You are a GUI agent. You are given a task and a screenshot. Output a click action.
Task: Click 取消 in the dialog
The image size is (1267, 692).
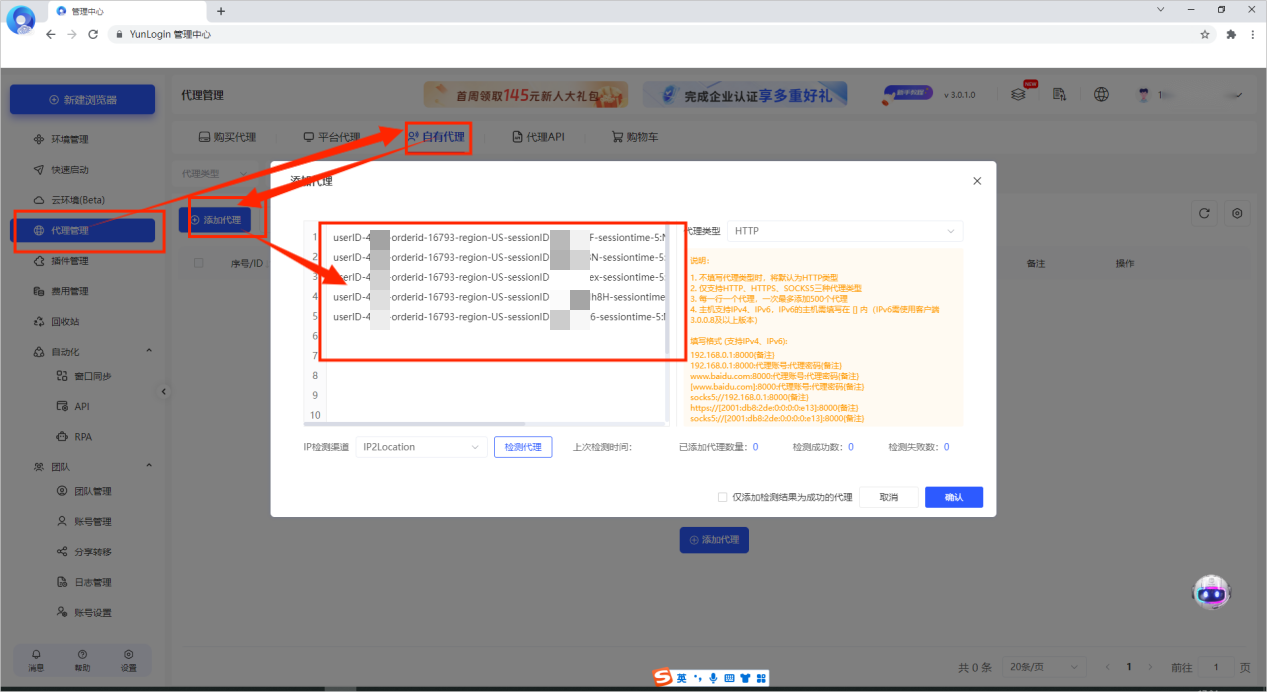888,497
